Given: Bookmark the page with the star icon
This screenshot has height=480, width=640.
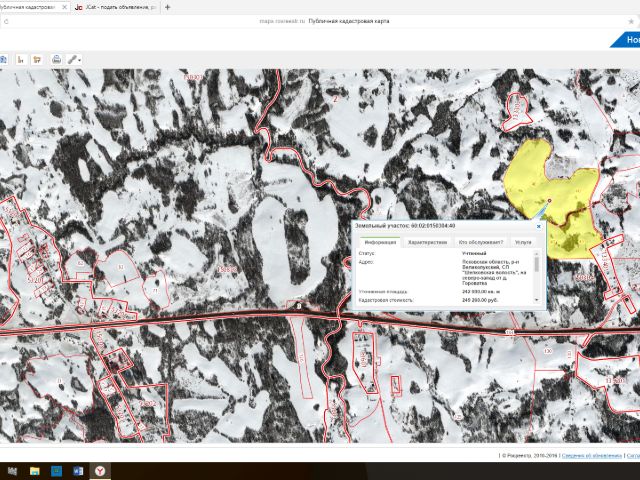Looking at the screenshot, I should [x=631, y=21].
